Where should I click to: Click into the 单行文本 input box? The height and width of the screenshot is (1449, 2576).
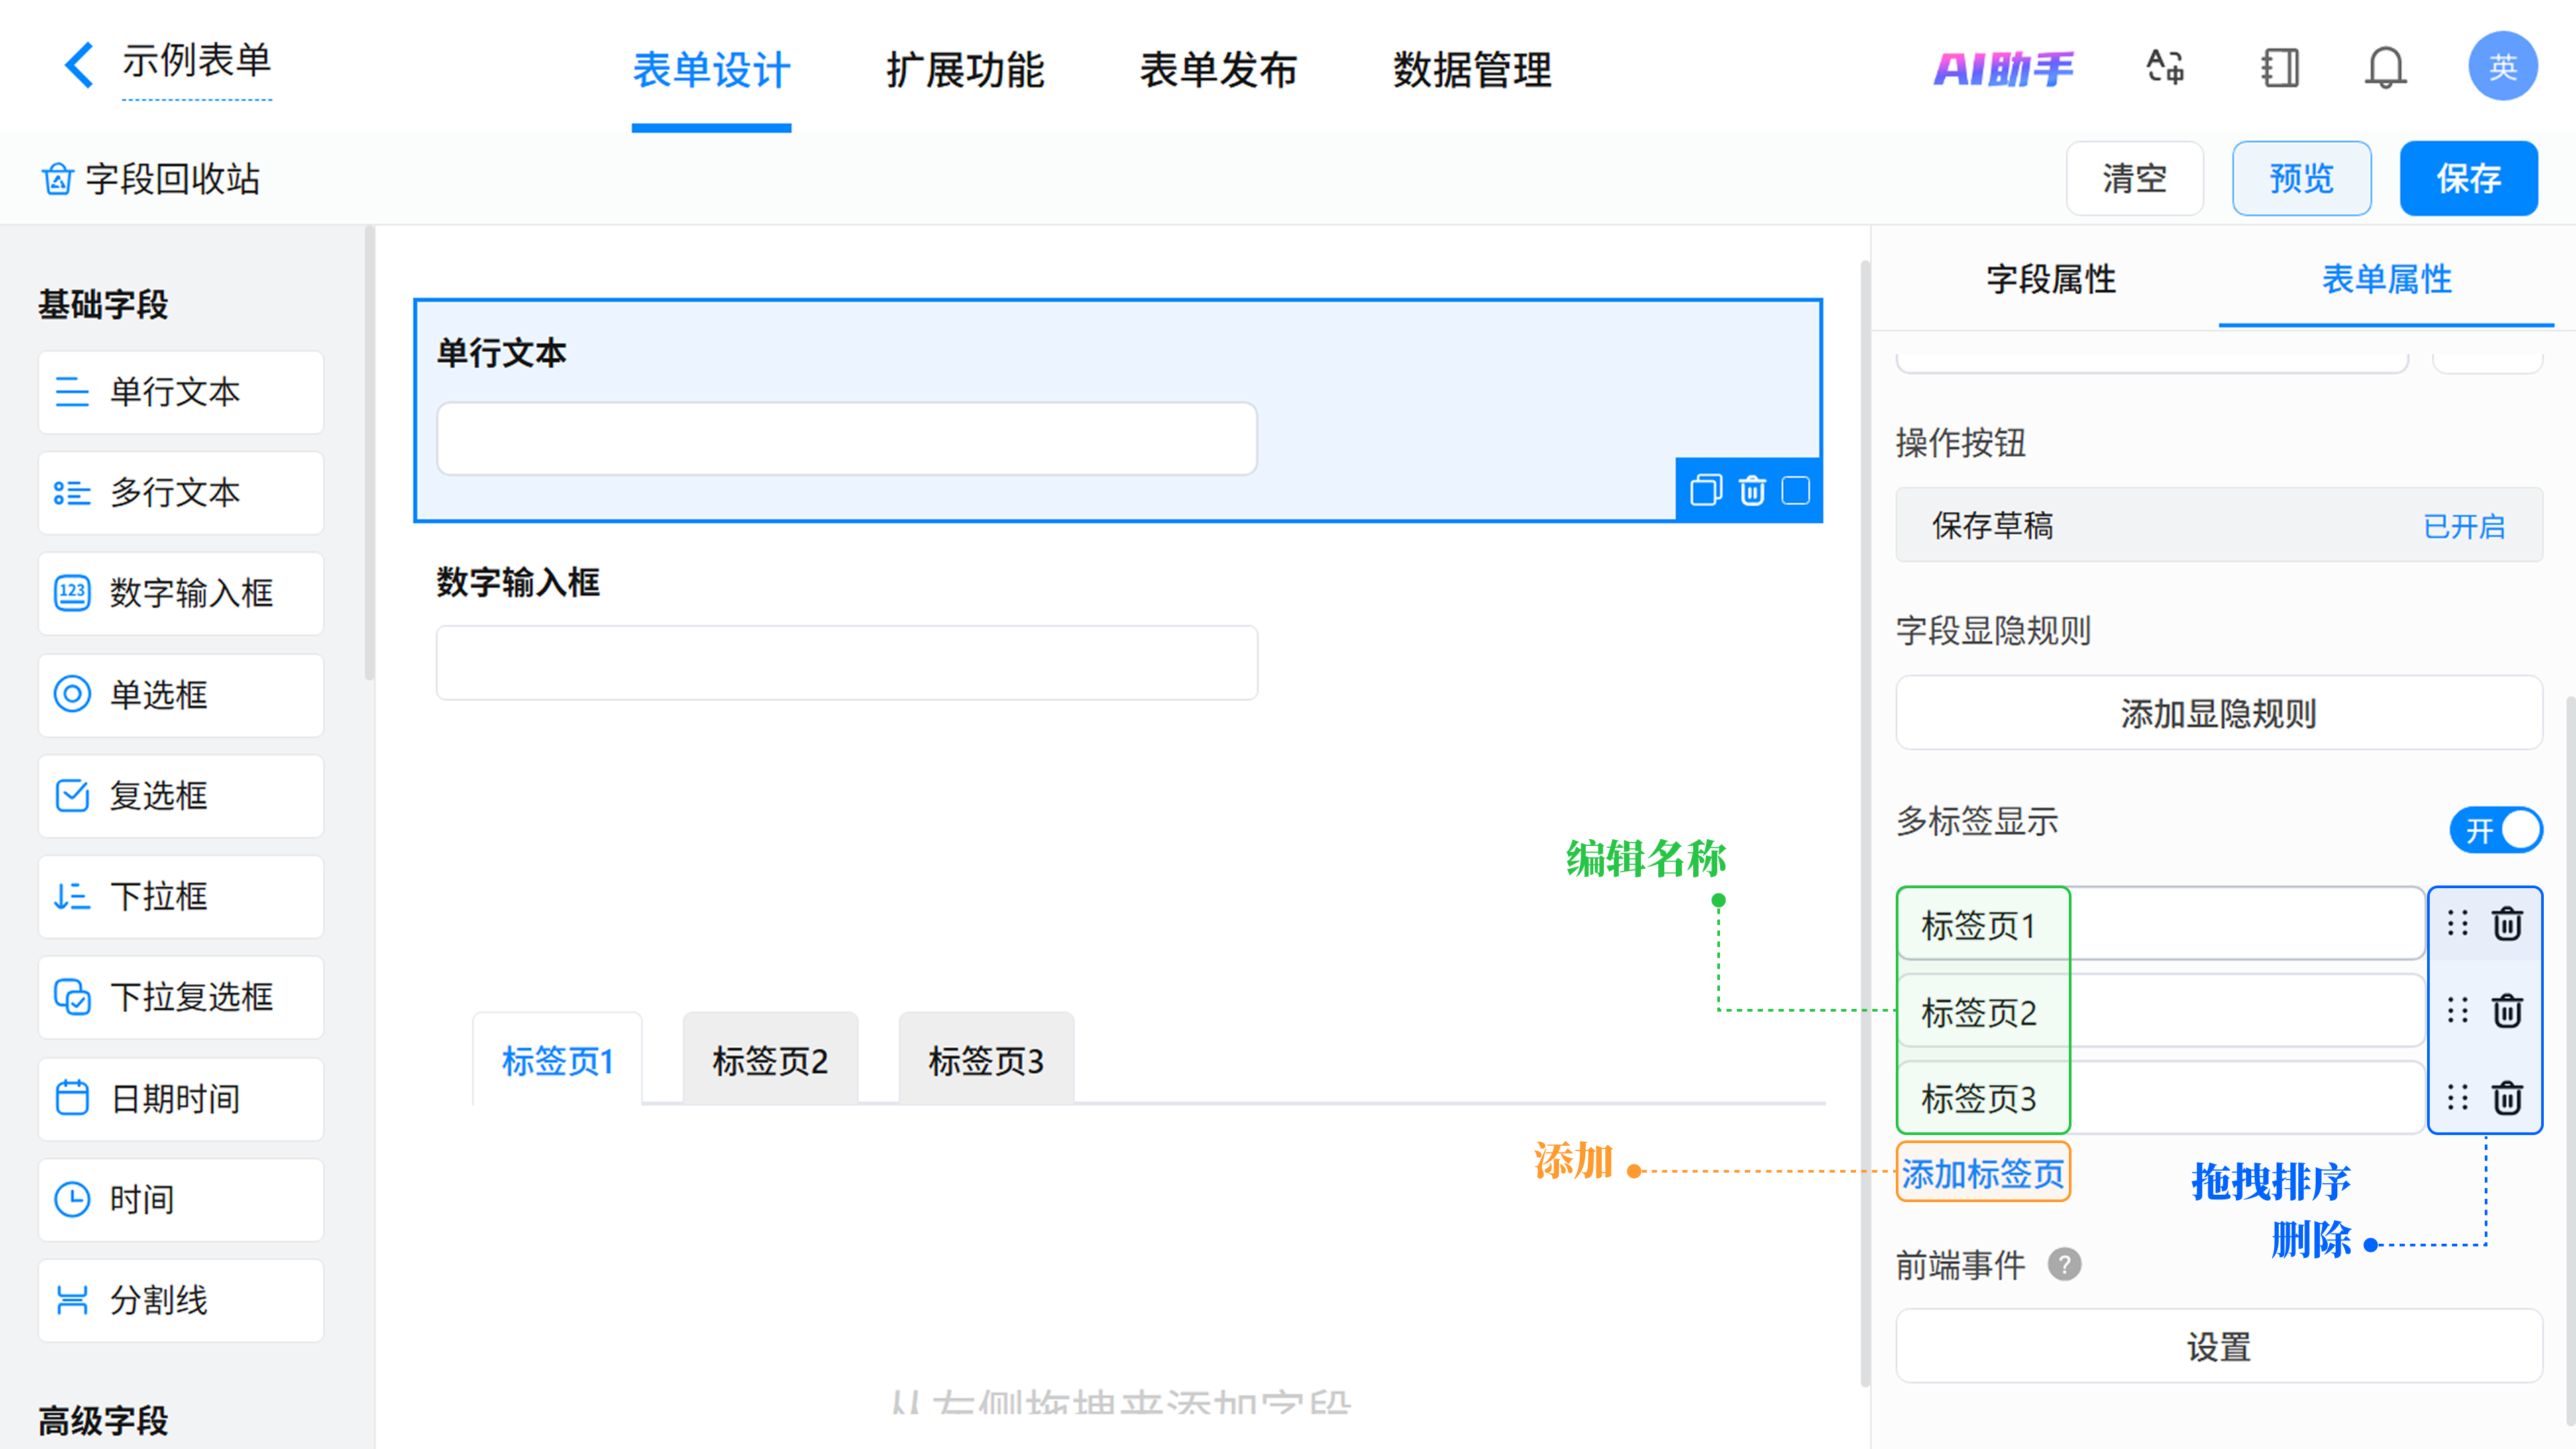click(846, 438)
